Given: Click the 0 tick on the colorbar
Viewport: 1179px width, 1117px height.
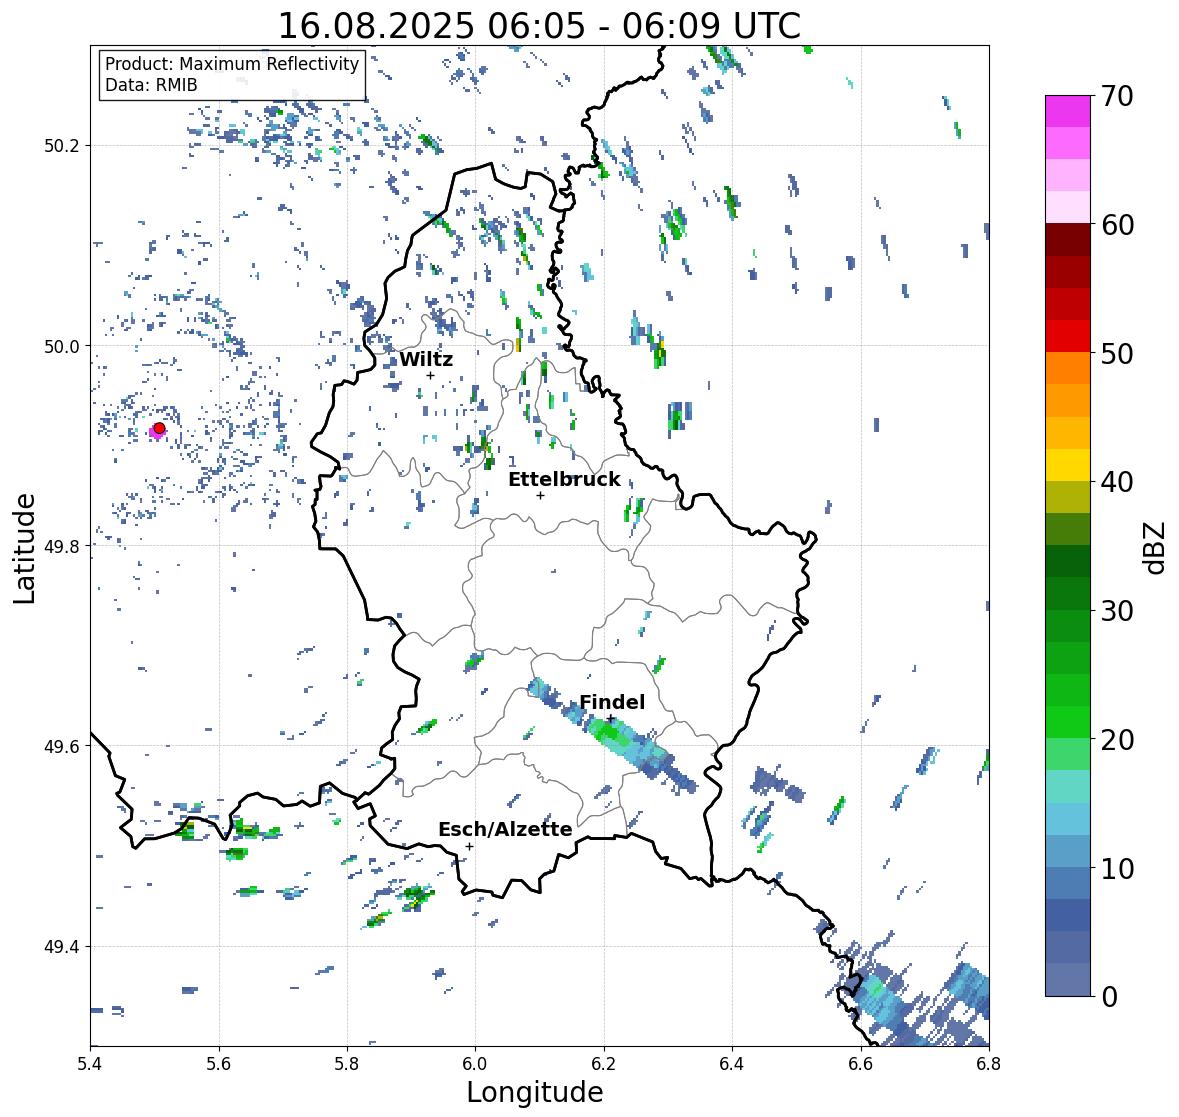Looking at the screenshot, I should tap(1109, 997).
